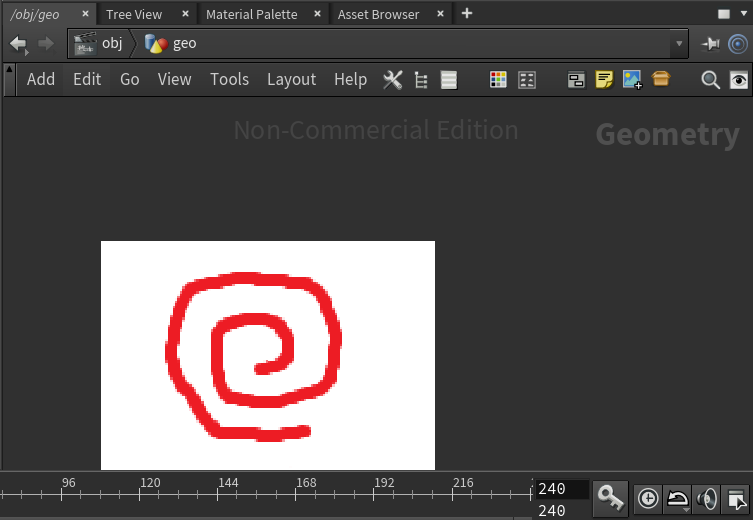This screenshot has height=520, width=753.
Task: Open the orange box gallery icon
Action: pyautogui.click(x=661, y=79)
